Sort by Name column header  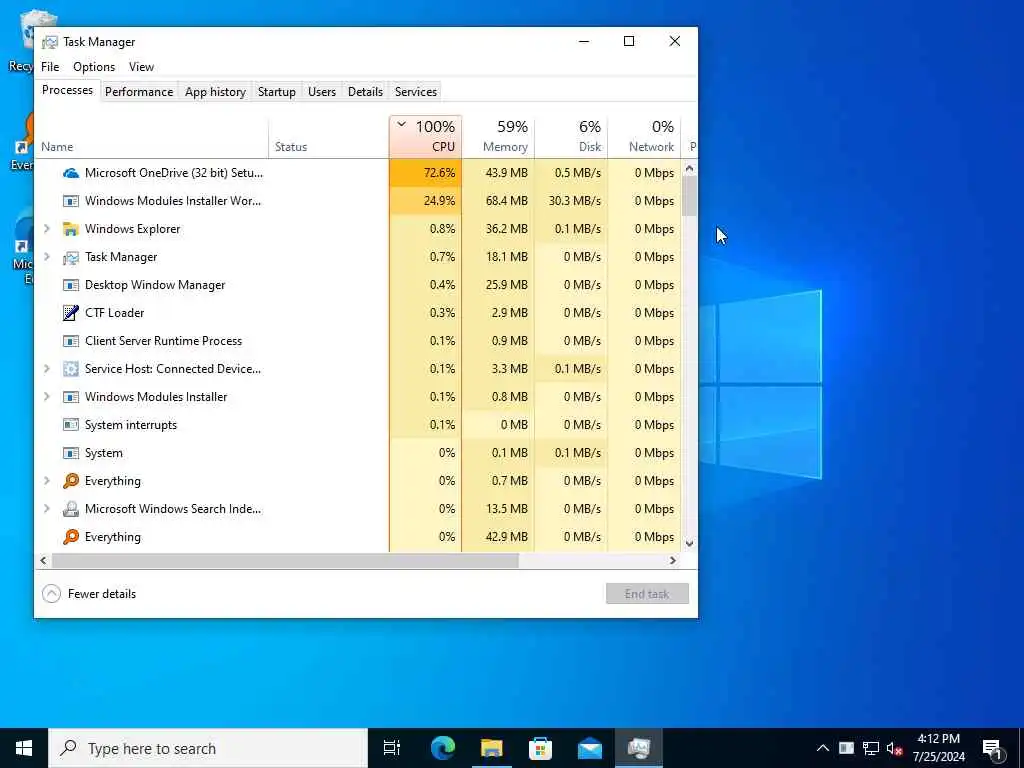pyautogui.click(x=152, y=137)
